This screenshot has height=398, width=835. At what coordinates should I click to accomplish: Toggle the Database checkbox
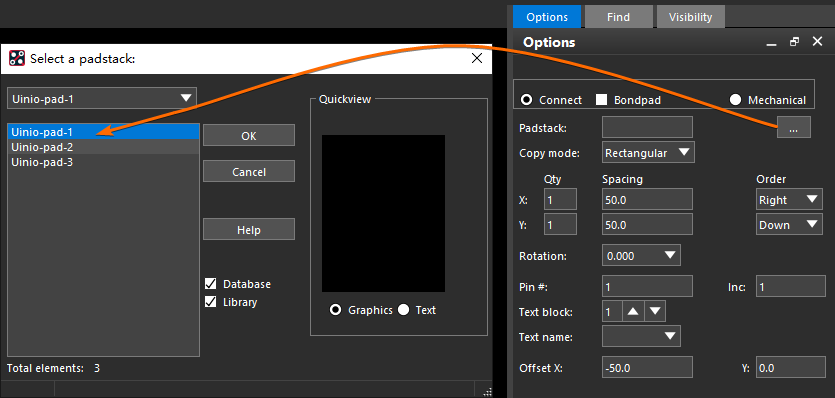(211, 283)
